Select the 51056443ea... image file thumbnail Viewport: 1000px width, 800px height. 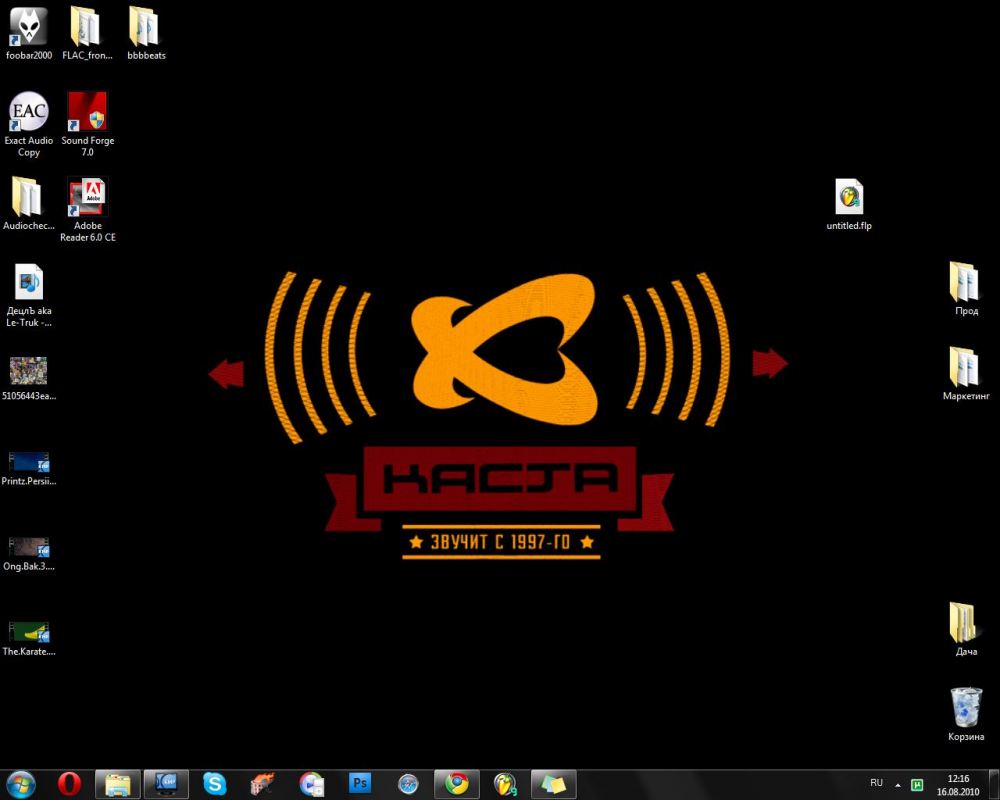(29, 371)
